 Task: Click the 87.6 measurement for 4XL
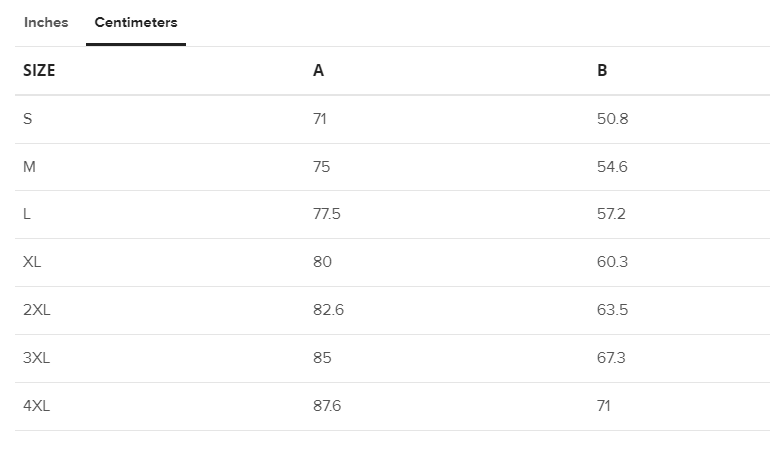[327, 406]
